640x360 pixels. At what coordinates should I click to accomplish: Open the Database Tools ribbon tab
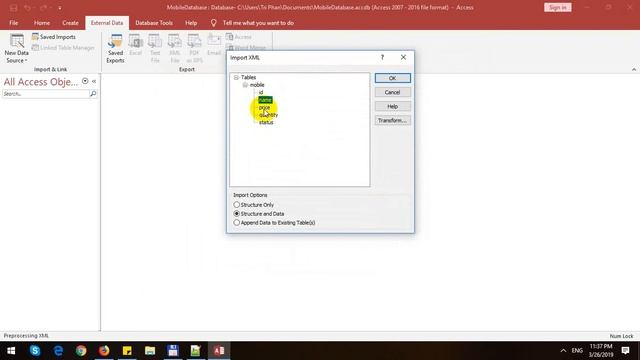(x=154, y=23)
